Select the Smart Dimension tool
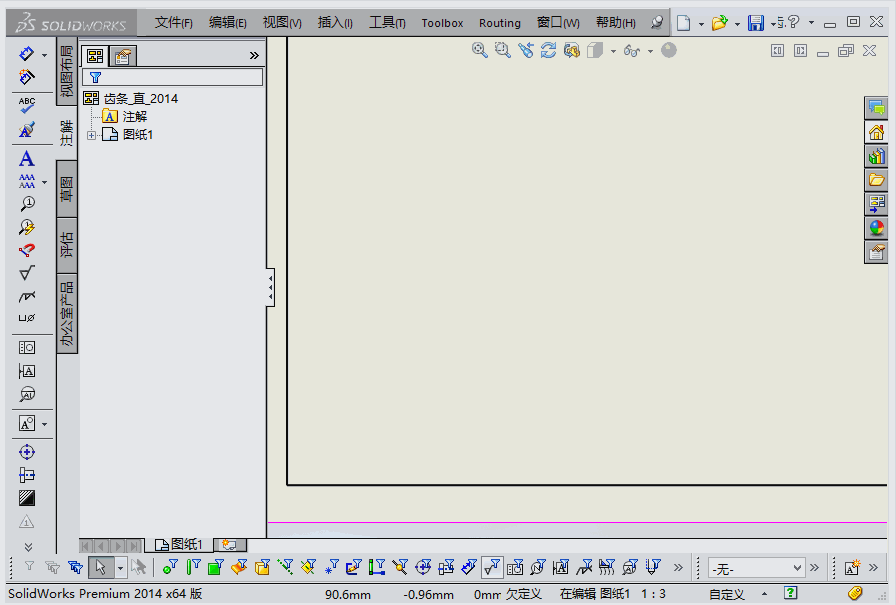The image size is (896, 605). (x=26, y=54)
